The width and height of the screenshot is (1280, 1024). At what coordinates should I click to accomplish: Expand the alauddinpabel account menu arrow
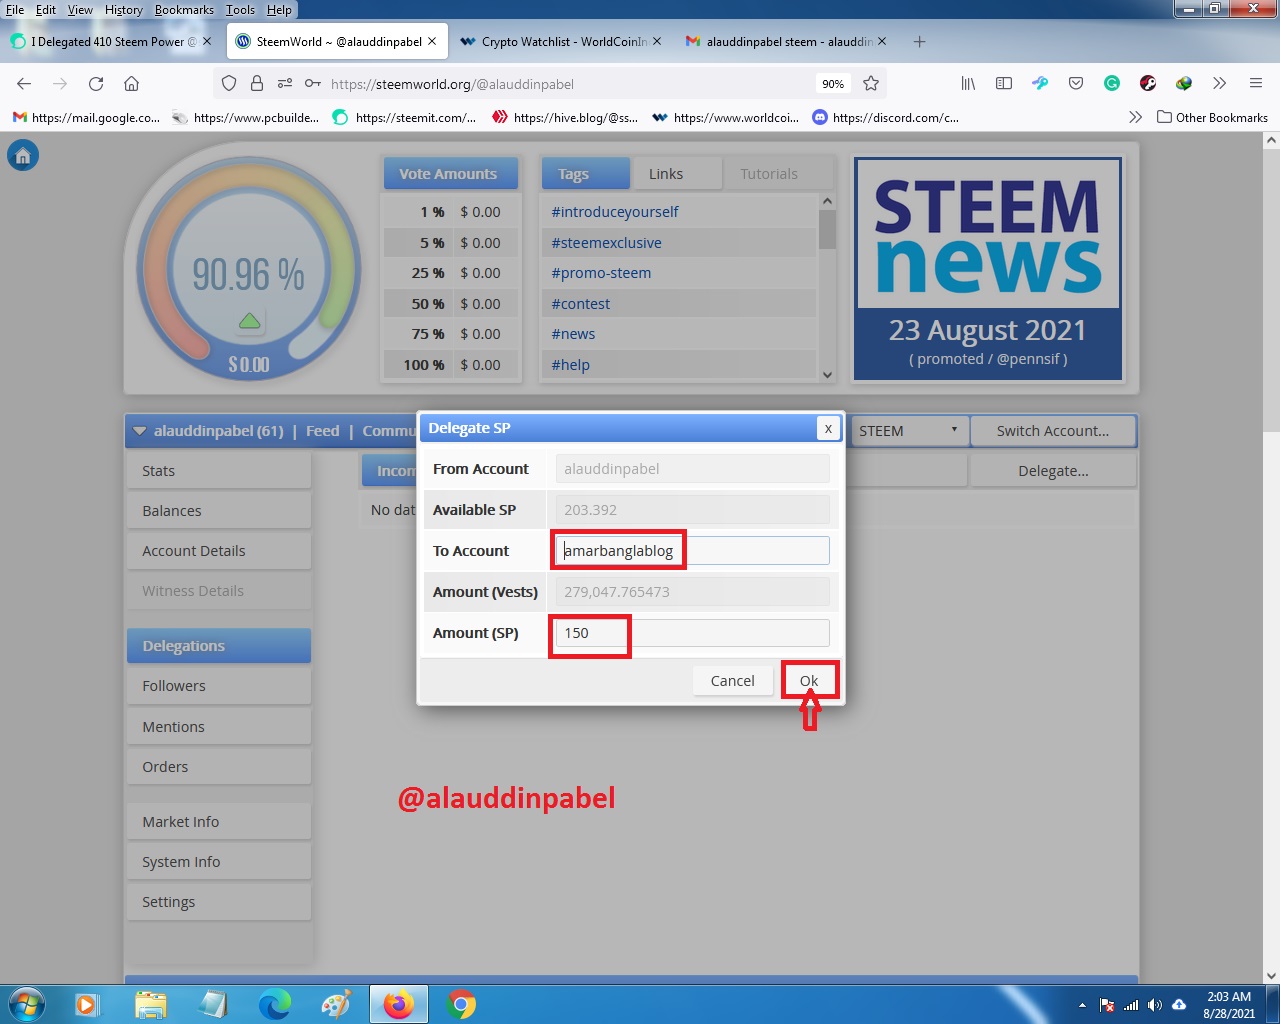140,431
